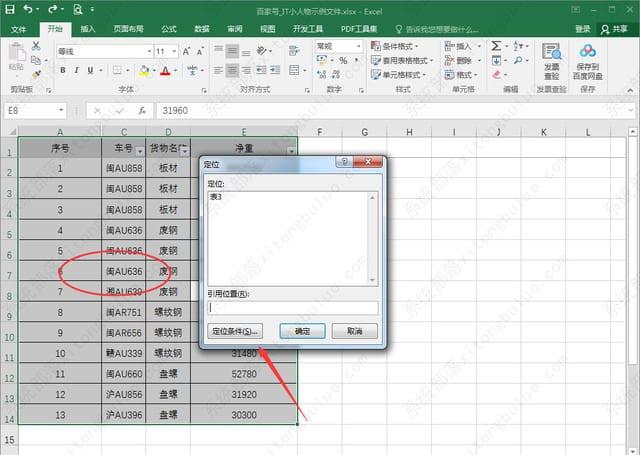This screenshot has height=455, width=640.
Task: Click the Insert Function fx icon
Action: coord(142,111)
